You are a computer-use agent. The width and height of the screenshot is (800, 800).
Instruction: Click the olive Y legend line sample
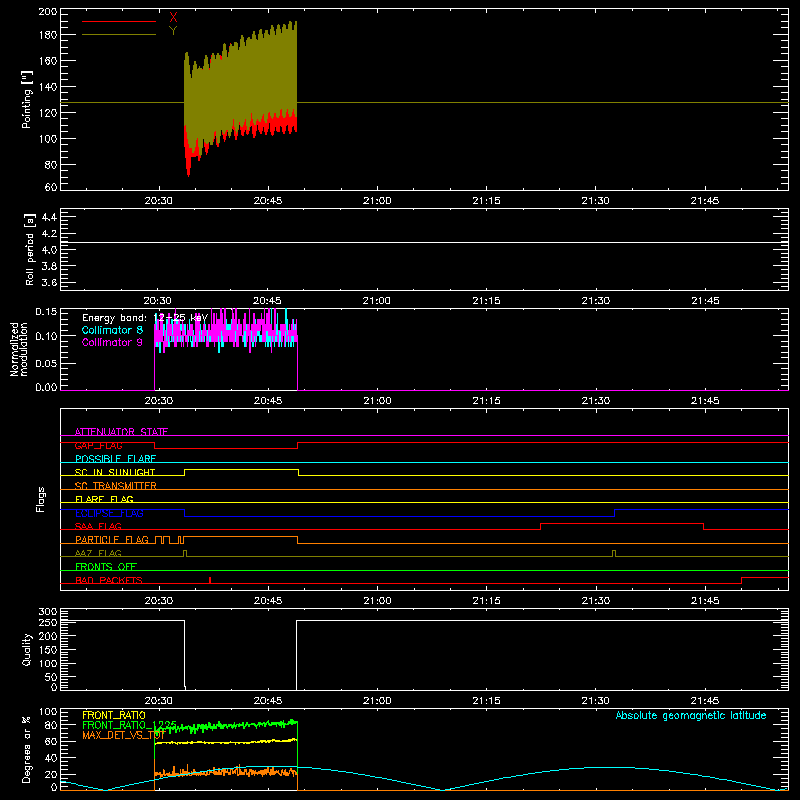(x=119, y=35)
